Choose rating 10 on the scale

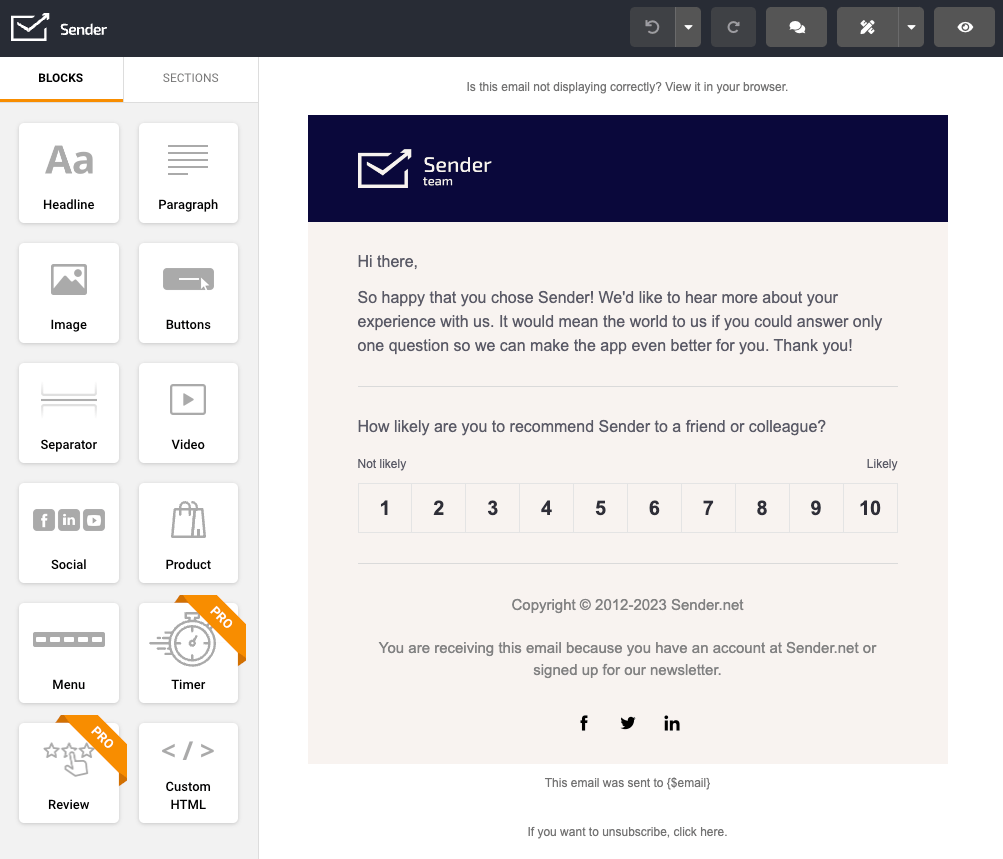click(870, 508)
